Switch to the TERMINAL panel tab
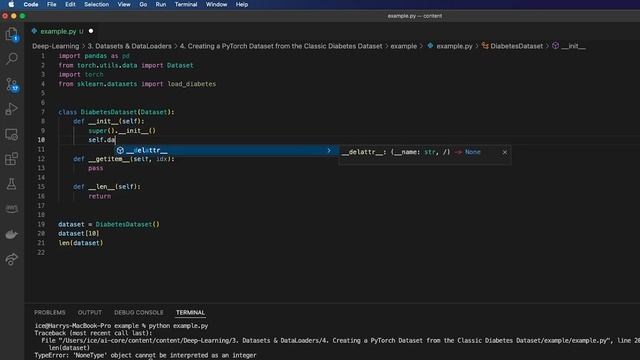The image size is (640, 360). pyautogui.click(x=190, y=312)
